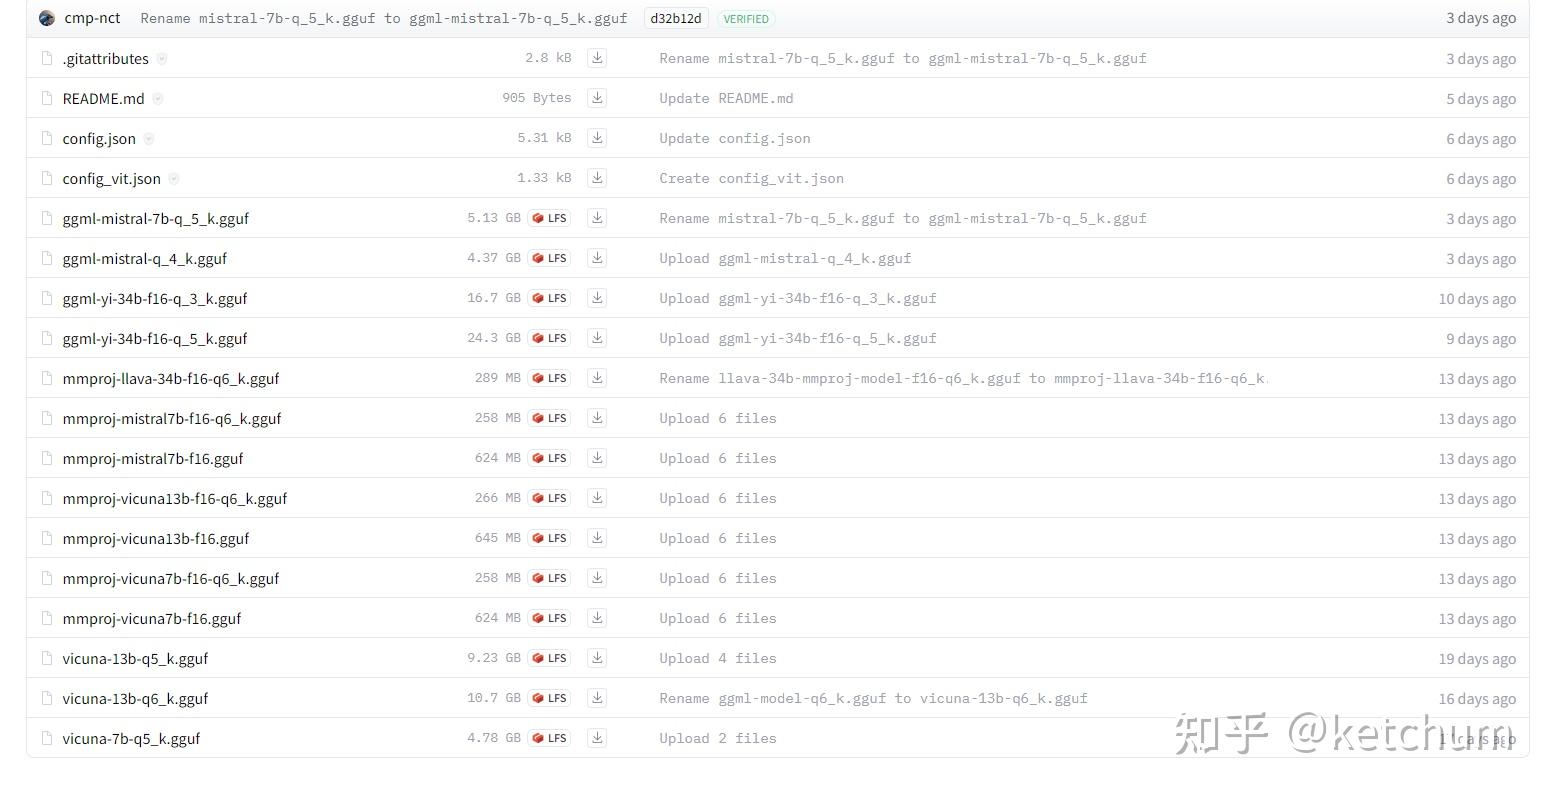1554x797 pixels.
Task: Open the config.json file
Action: [99, 137]
